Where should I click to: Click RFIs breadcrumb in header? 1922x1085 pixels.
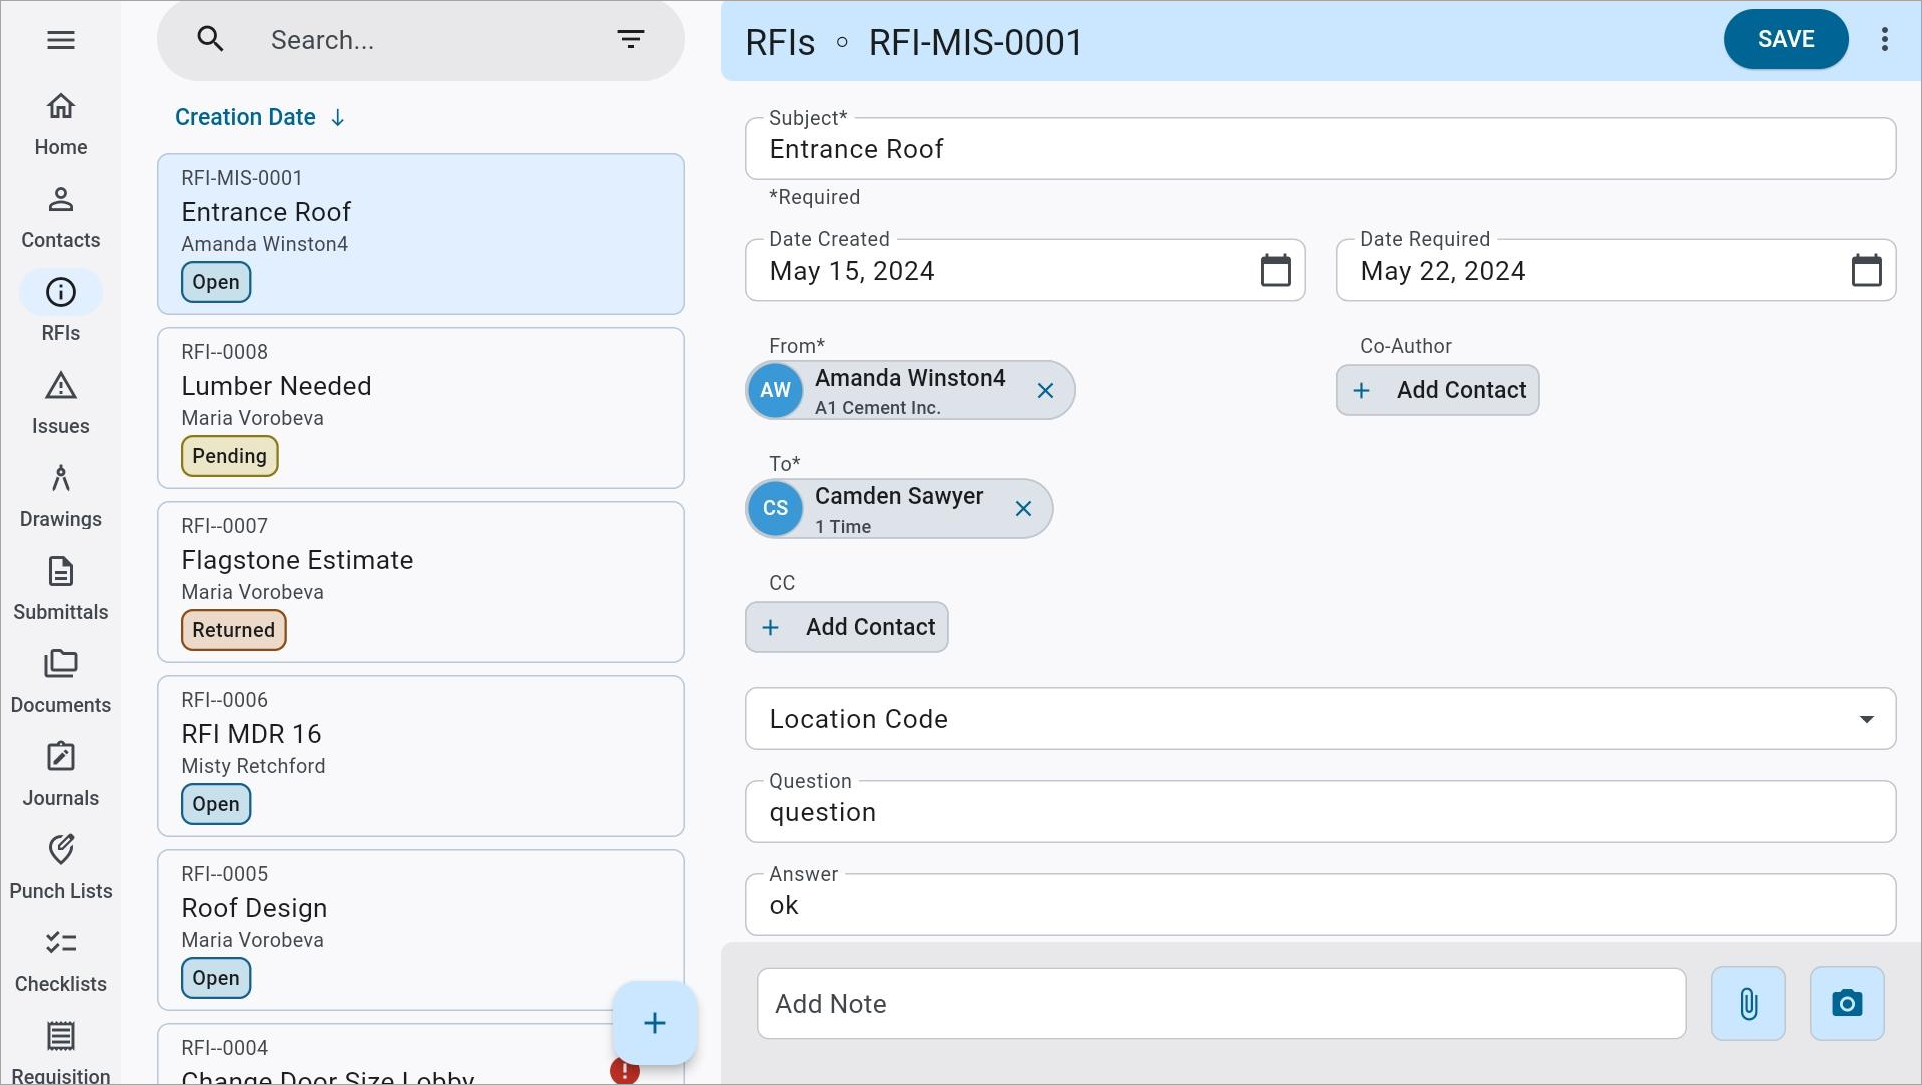780,42
